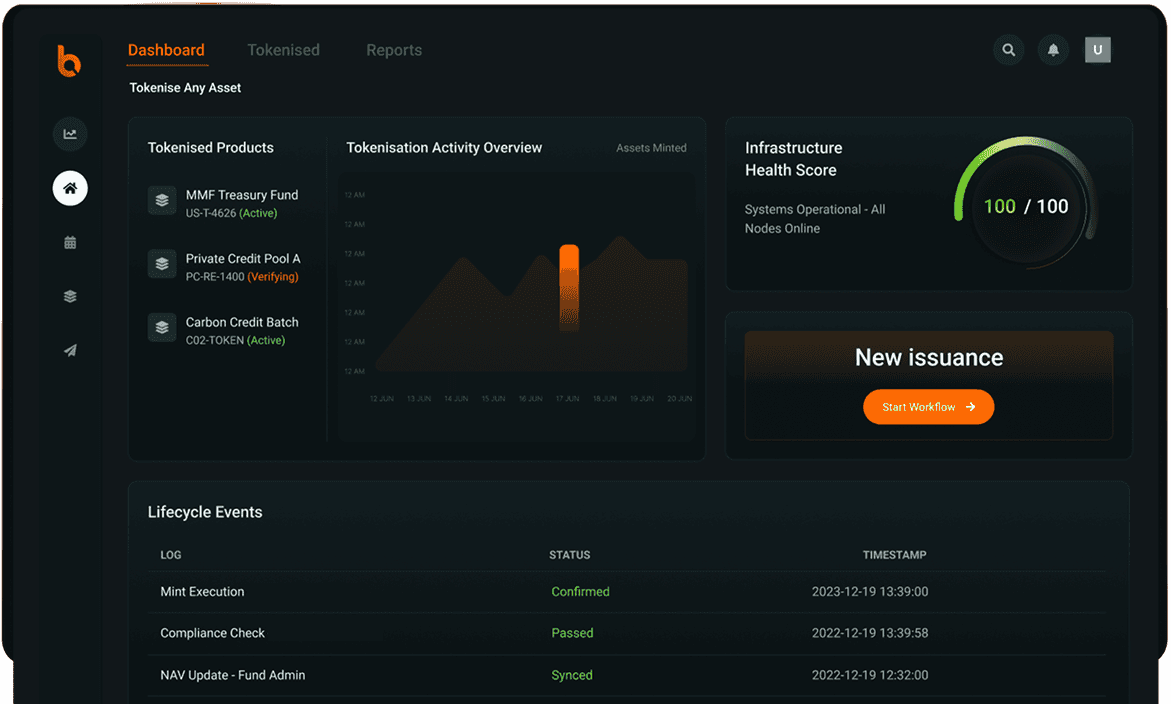Click the orange b logo

pos(70,62)
